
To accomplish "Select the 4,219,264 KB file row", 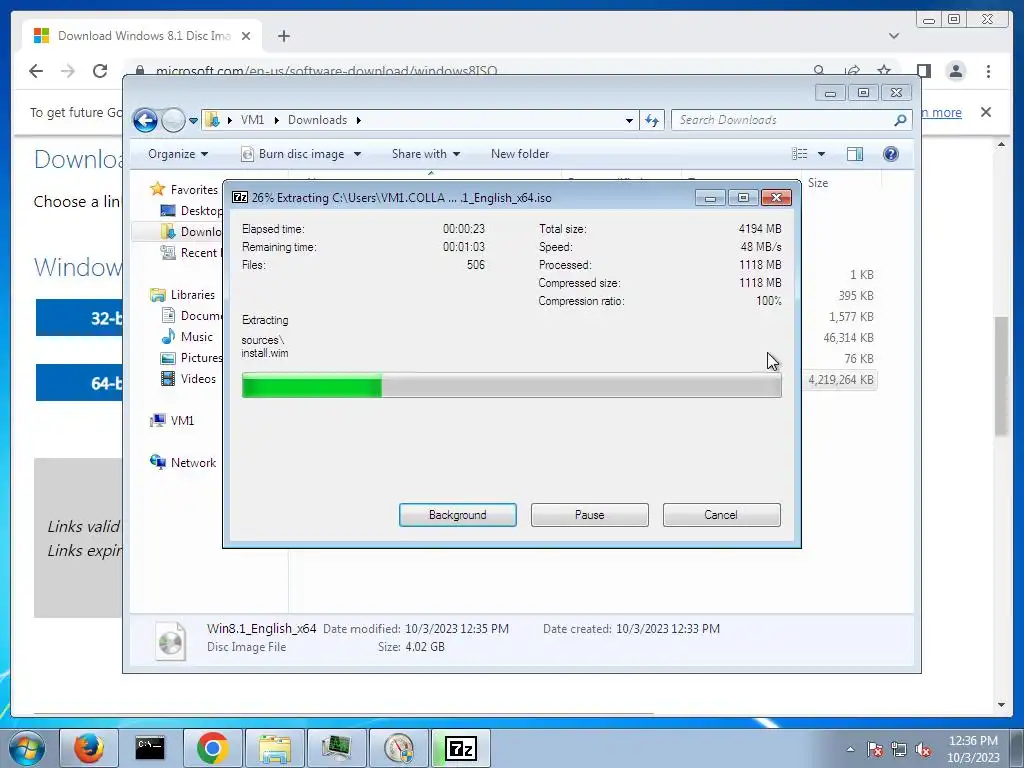I will pyautogui.click(x=840, y=380).
